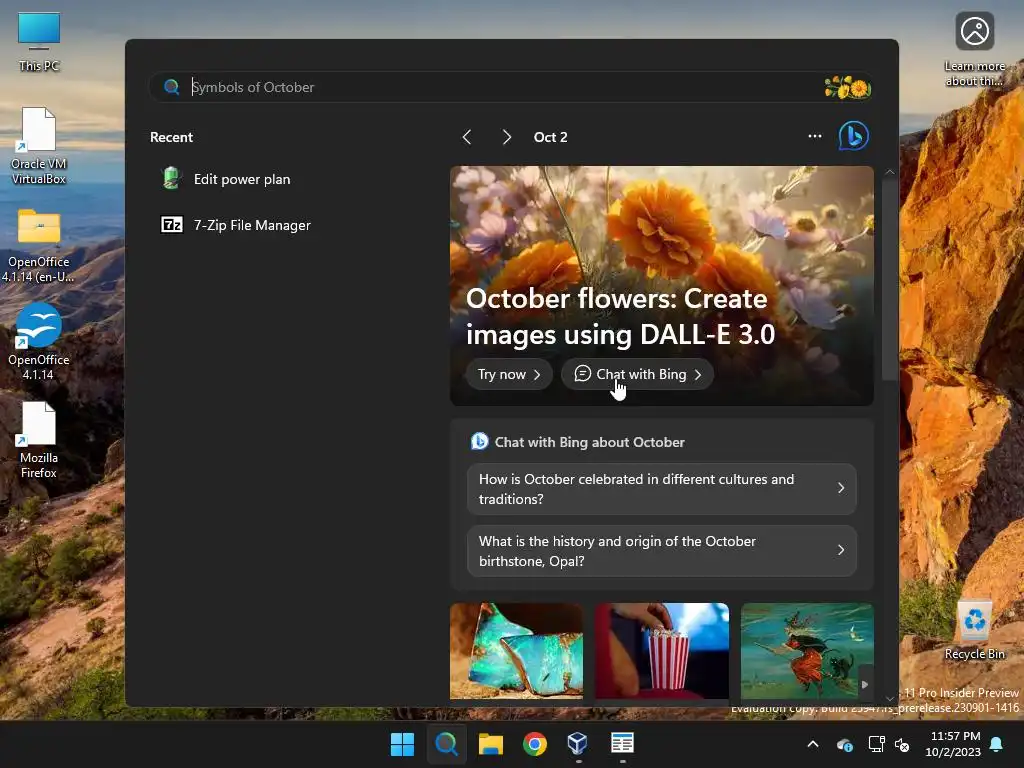The width and height of the screenshot is (1024, 768).
Task: Expand chevron beside Opal birthstone question
Action: pos(840,551)
